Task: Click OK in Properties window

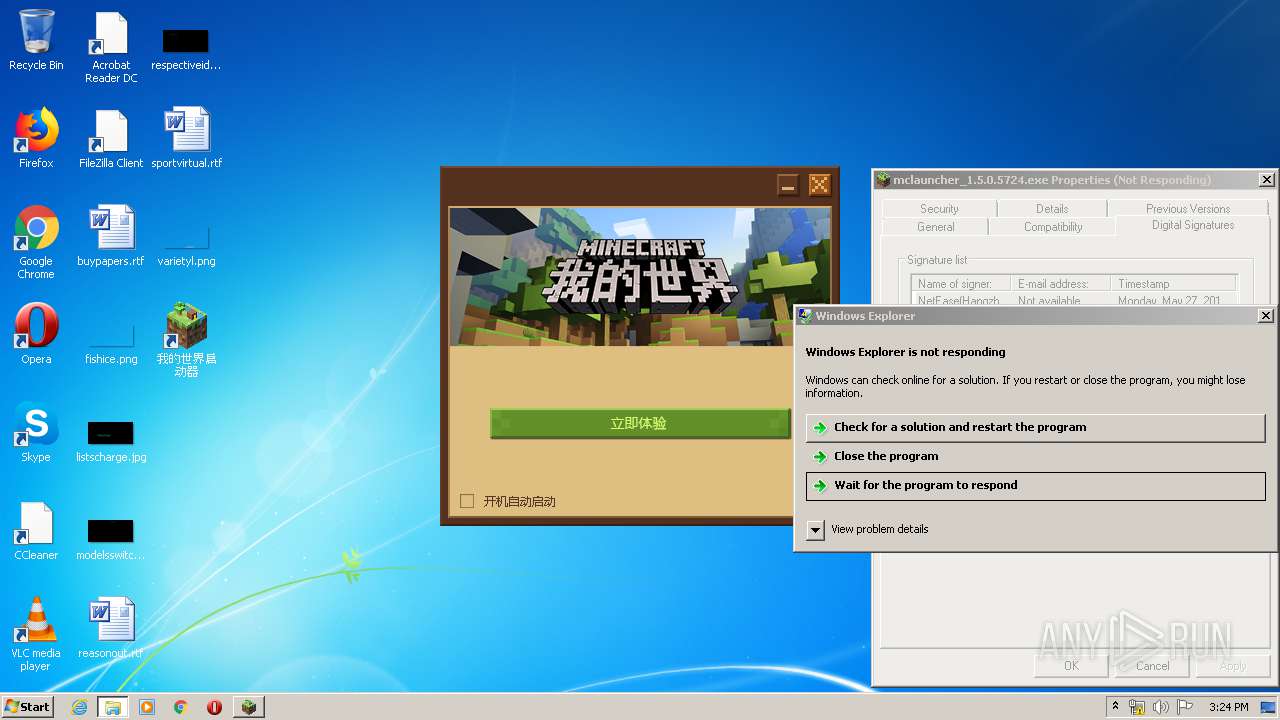Action: coord(1071,666)
